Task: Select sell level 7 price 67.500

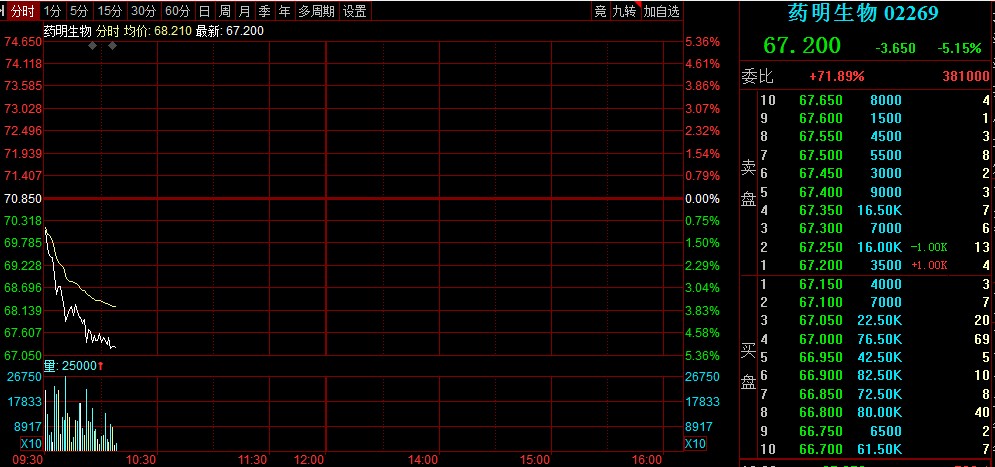Action: coord(820,155)
